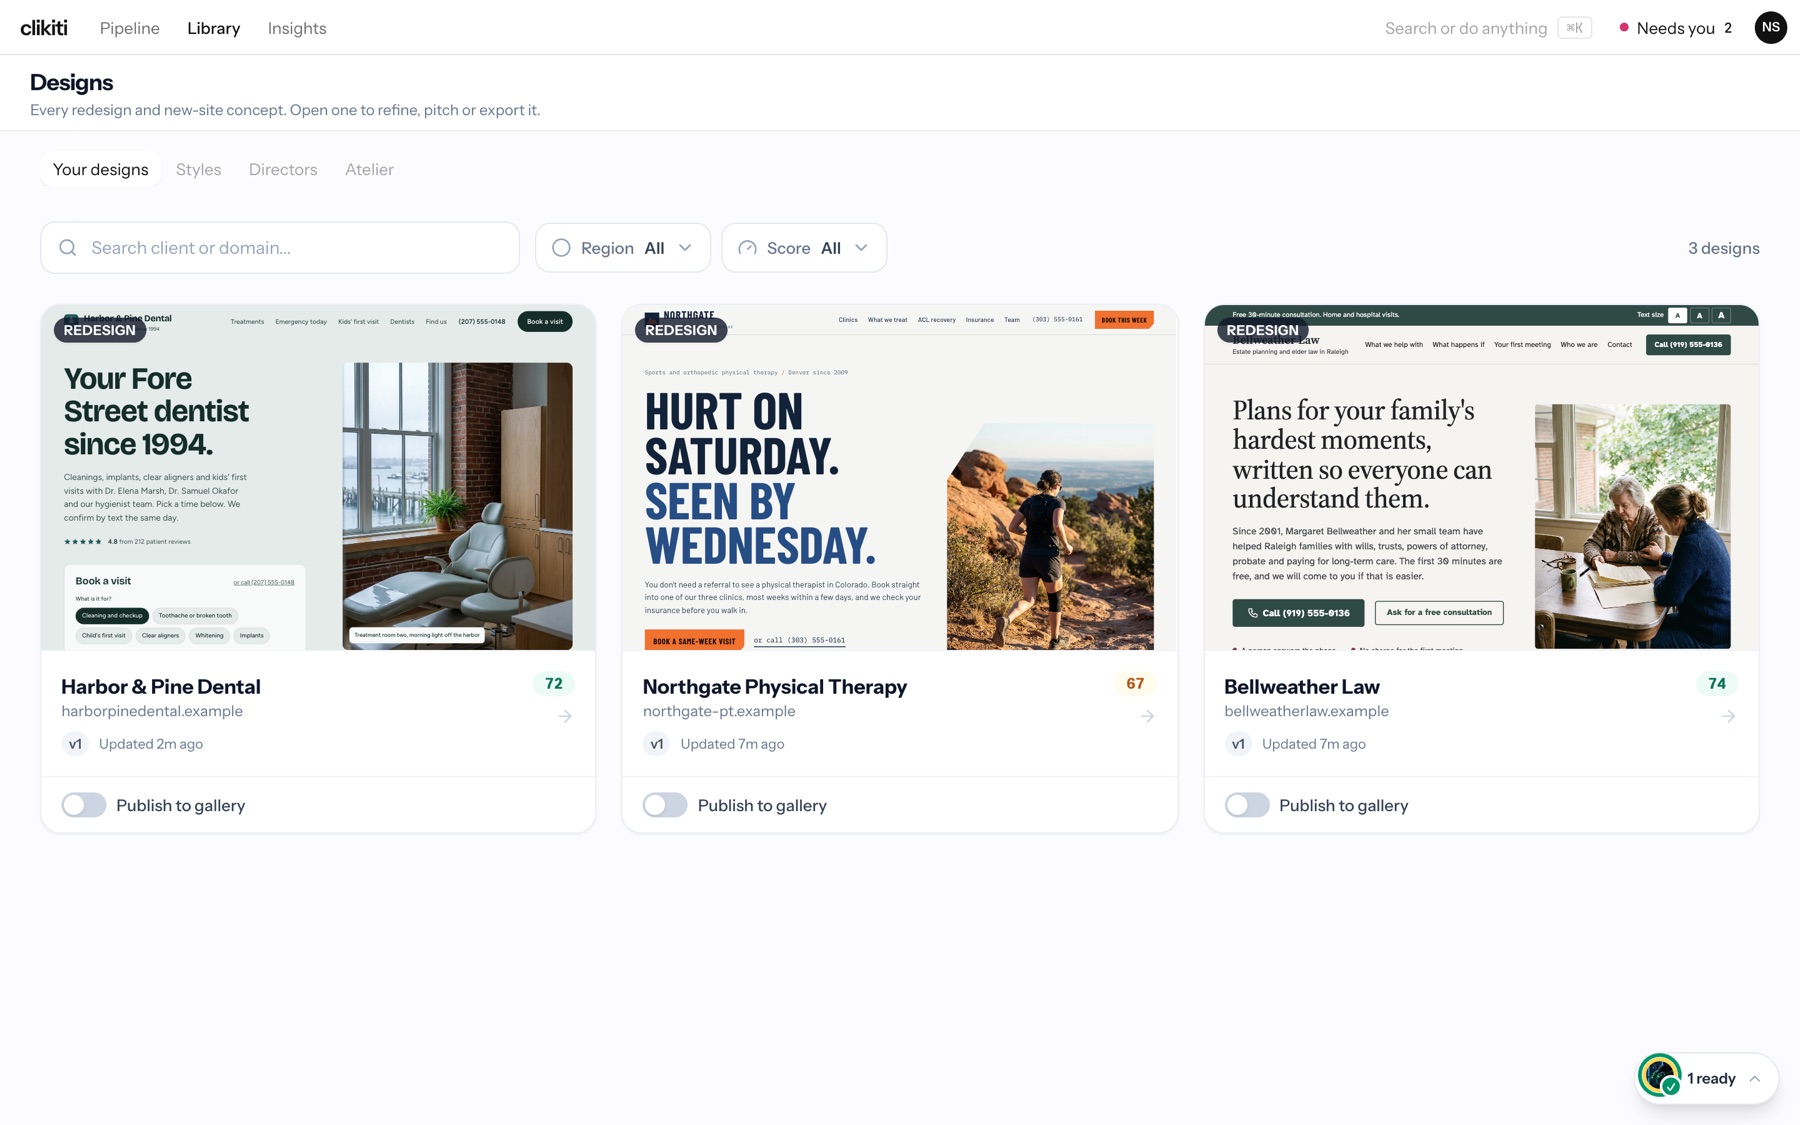1800x1125 pixels.
Task: Open the NS user avatar menu
Action: (1771, 27)
